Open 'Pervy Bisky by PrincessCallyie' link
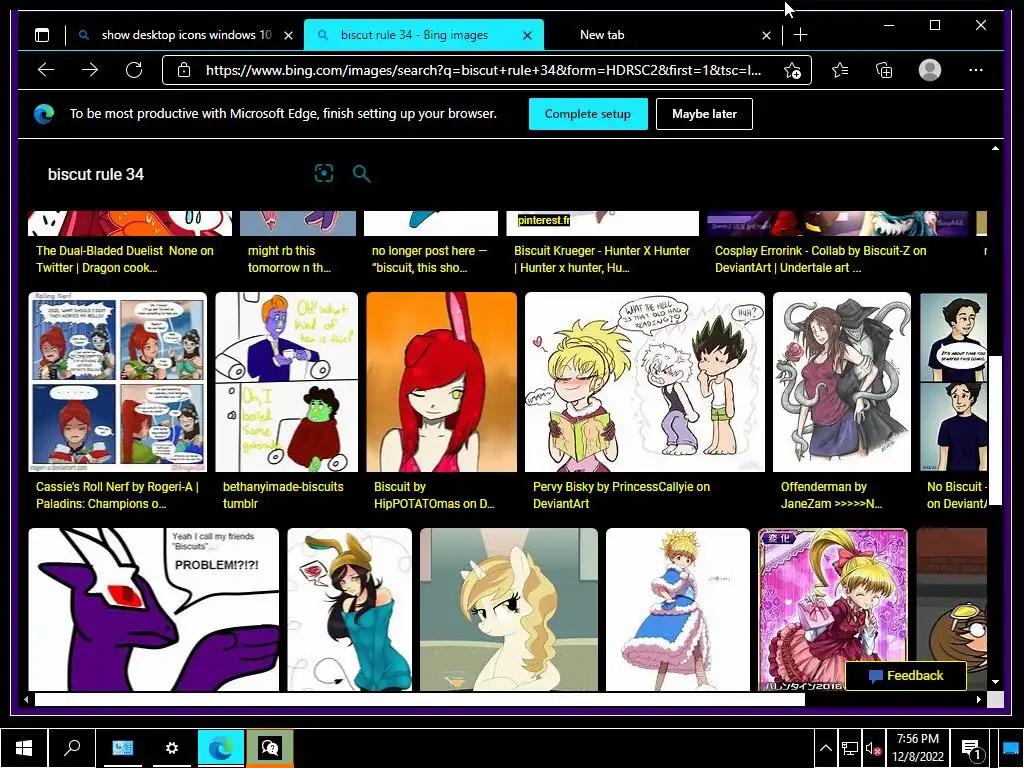The image size is (1024, 768). pos(621,495)
